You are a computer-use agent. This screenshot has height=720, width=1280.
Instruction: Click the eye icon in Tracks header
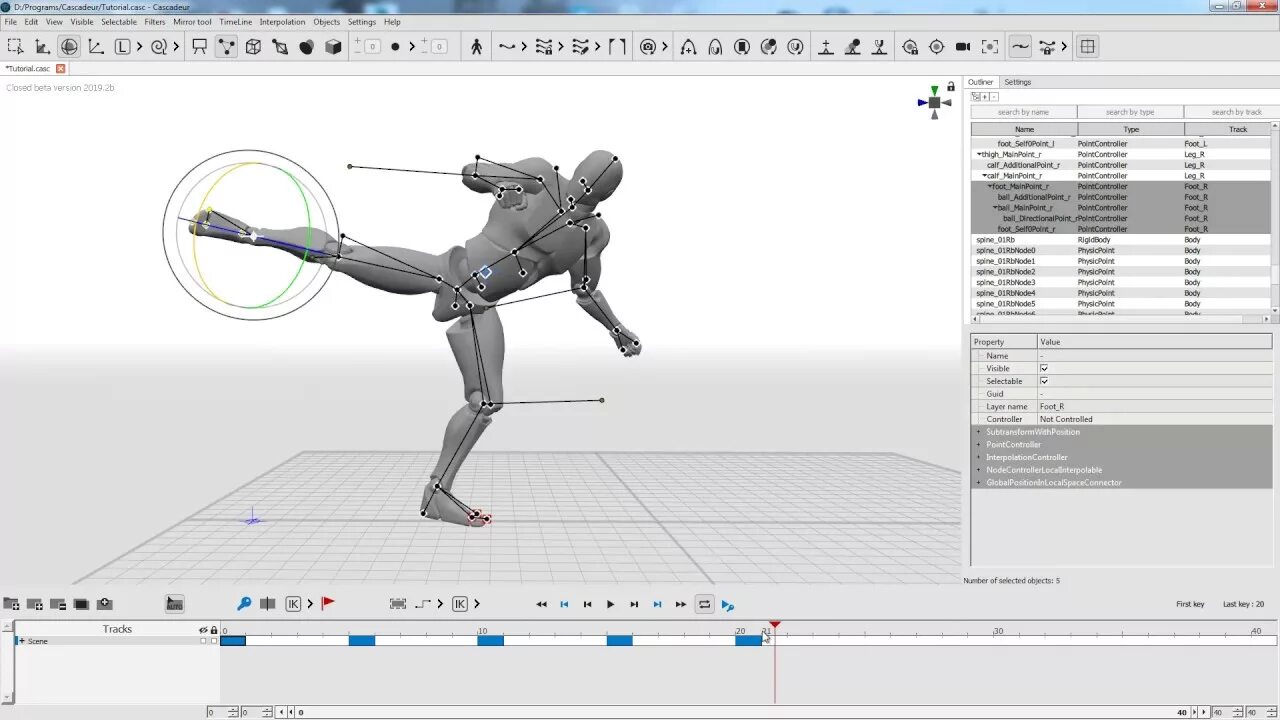coord(203,630)
